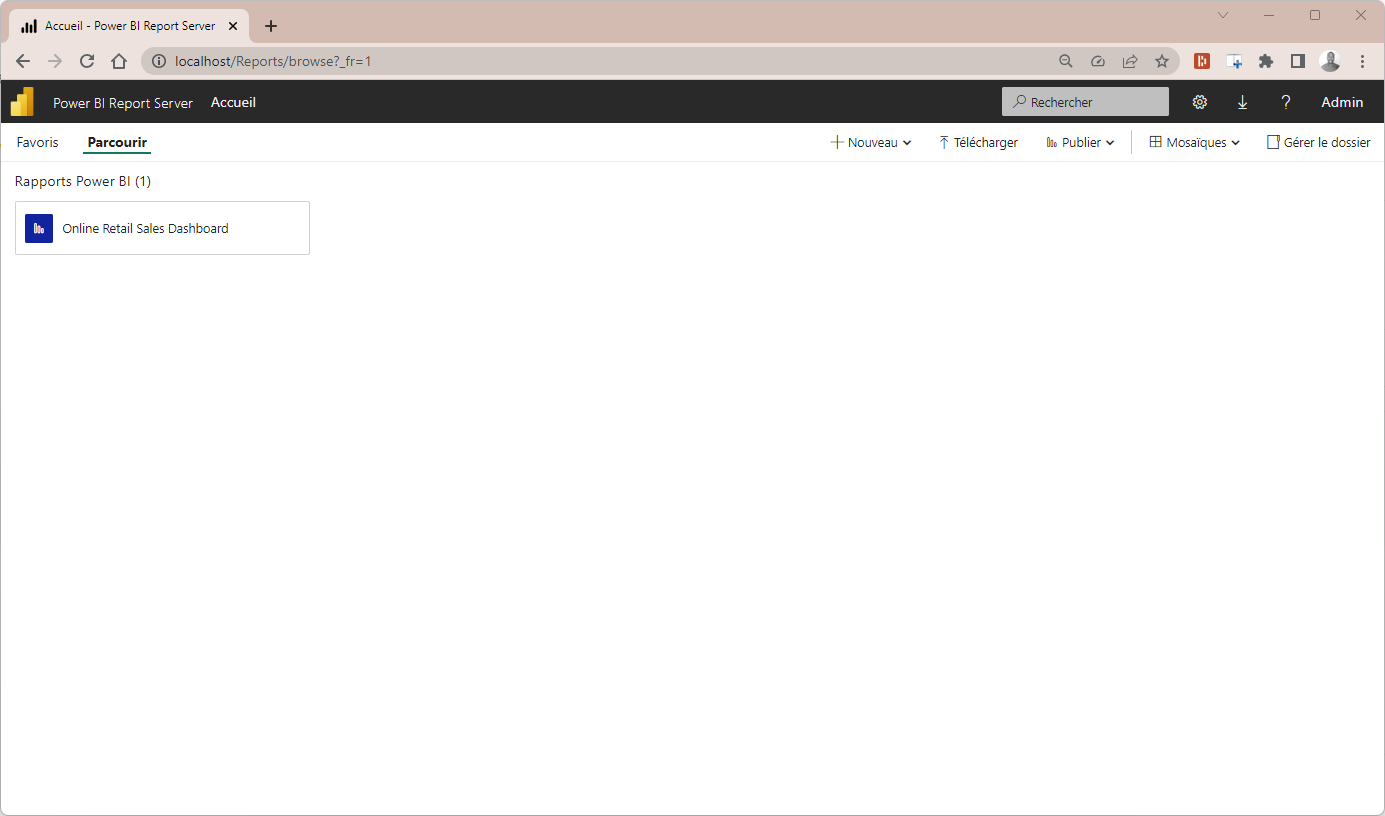Expand the Mosaïques view dropdown
This screenshot has height=816, width=1385.
tap(1195, 143)
